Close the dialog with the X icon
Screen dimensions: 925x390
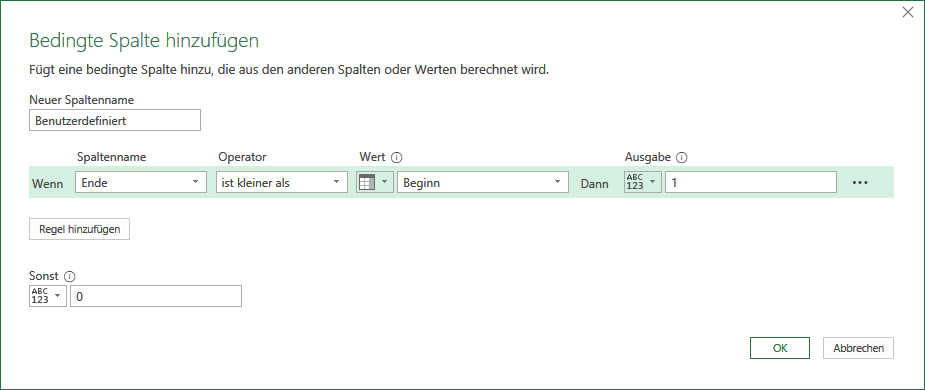[x=908, y=12]
